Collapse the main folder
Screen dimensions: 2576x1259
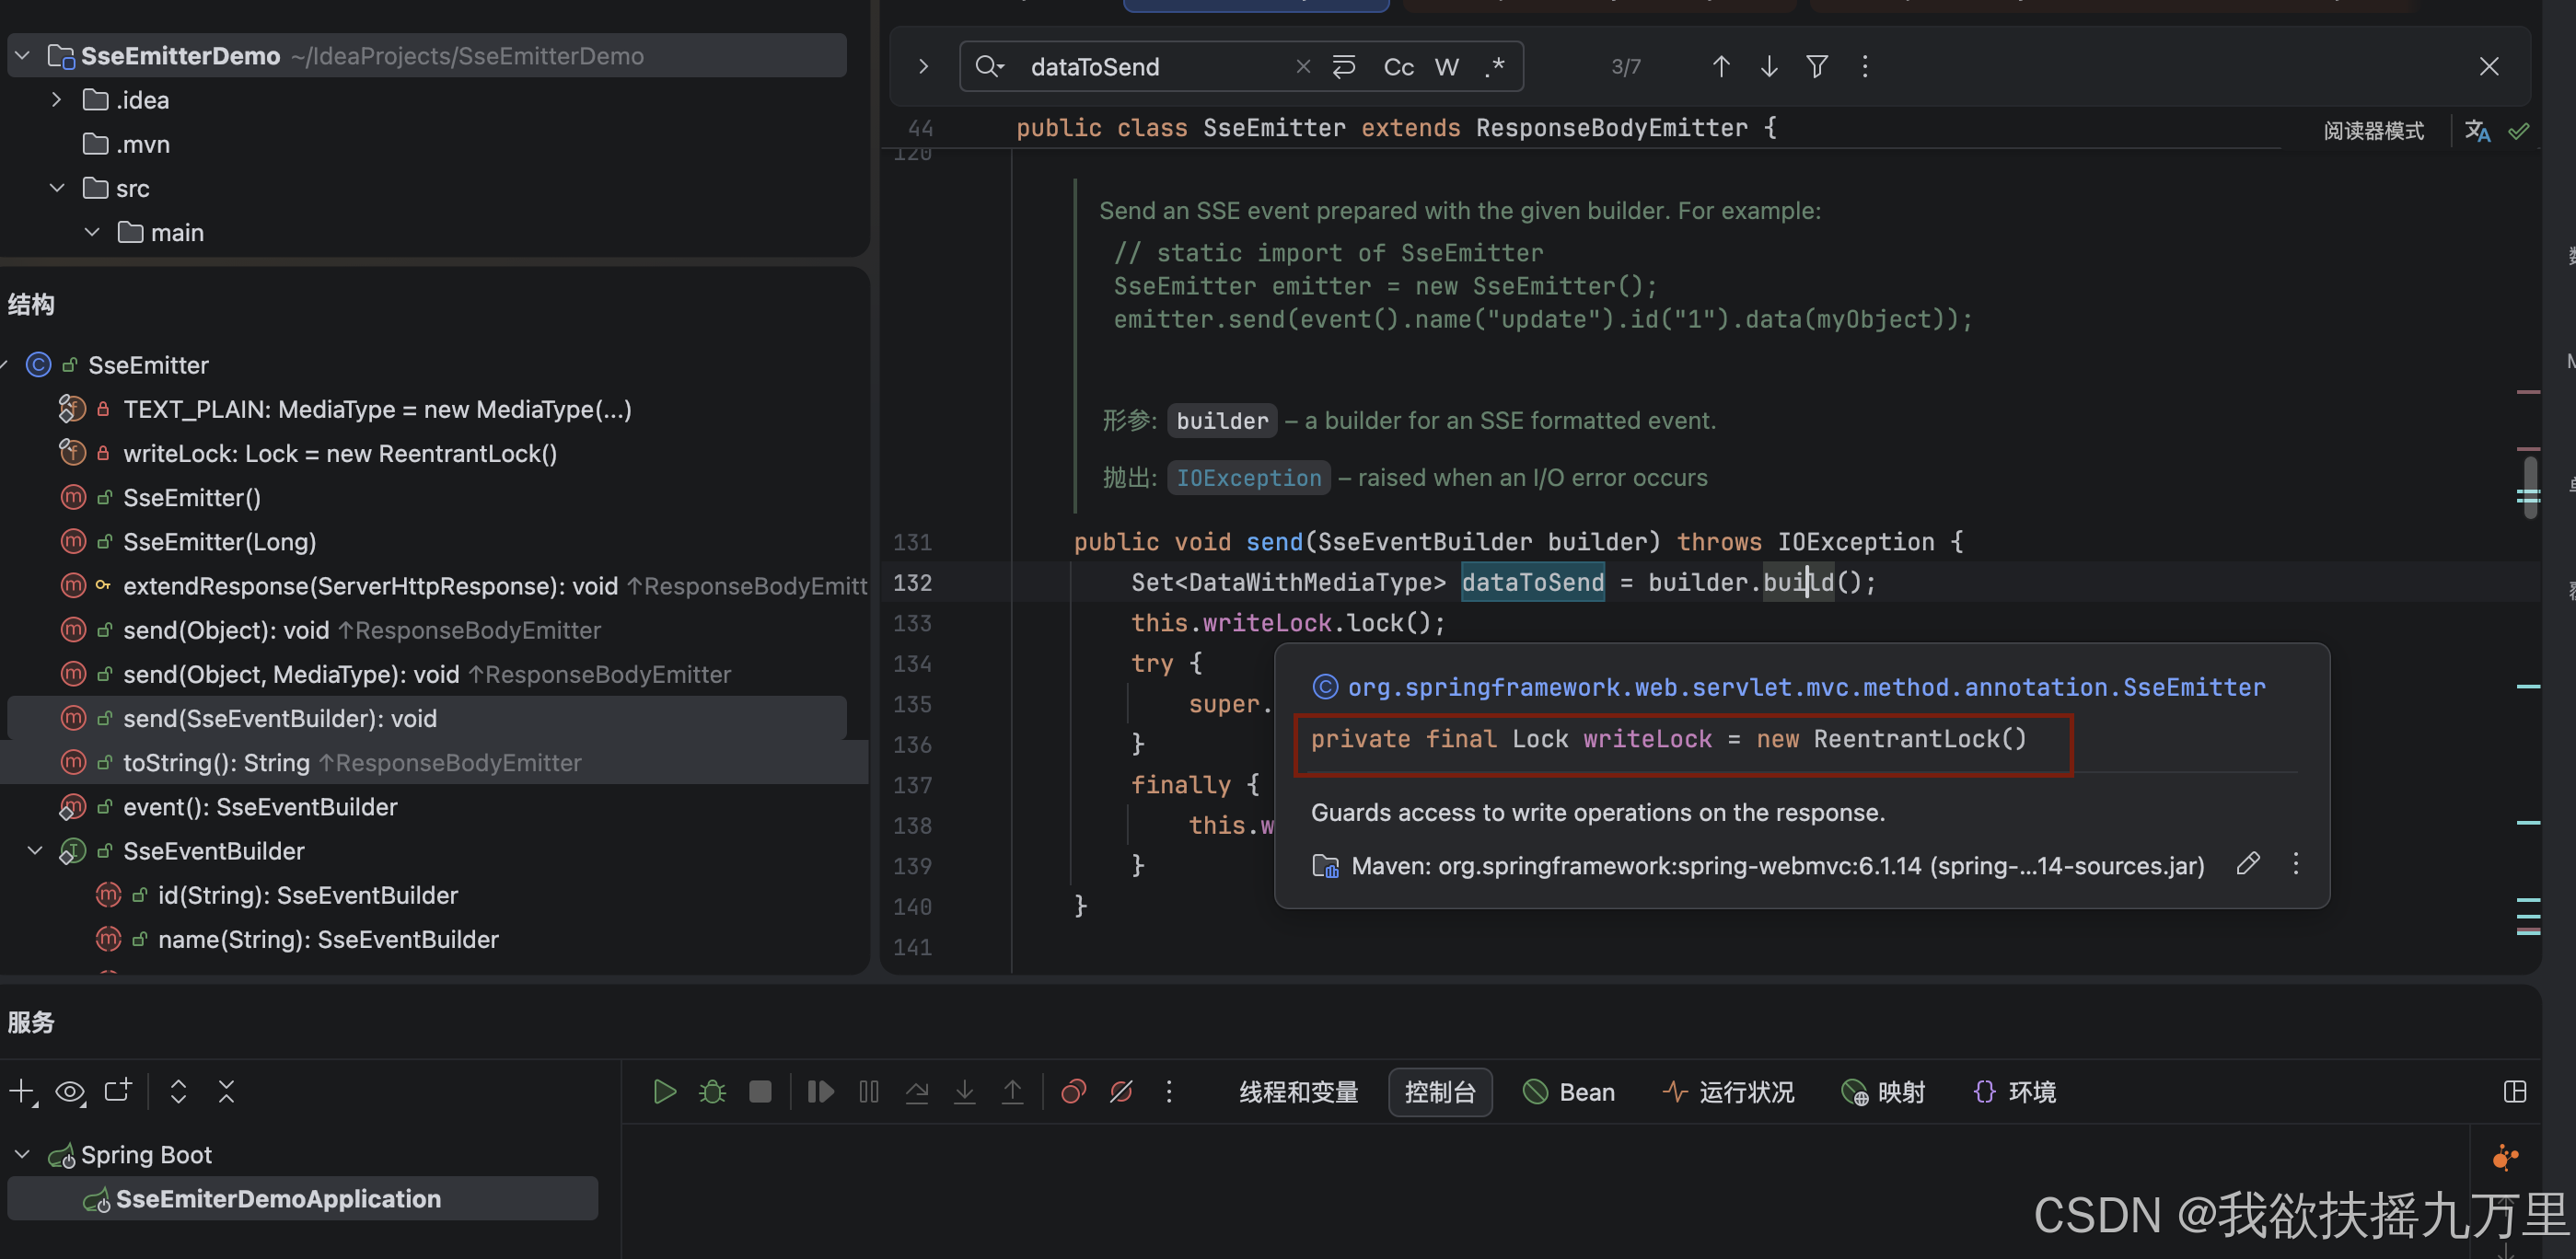click(92, 231)
